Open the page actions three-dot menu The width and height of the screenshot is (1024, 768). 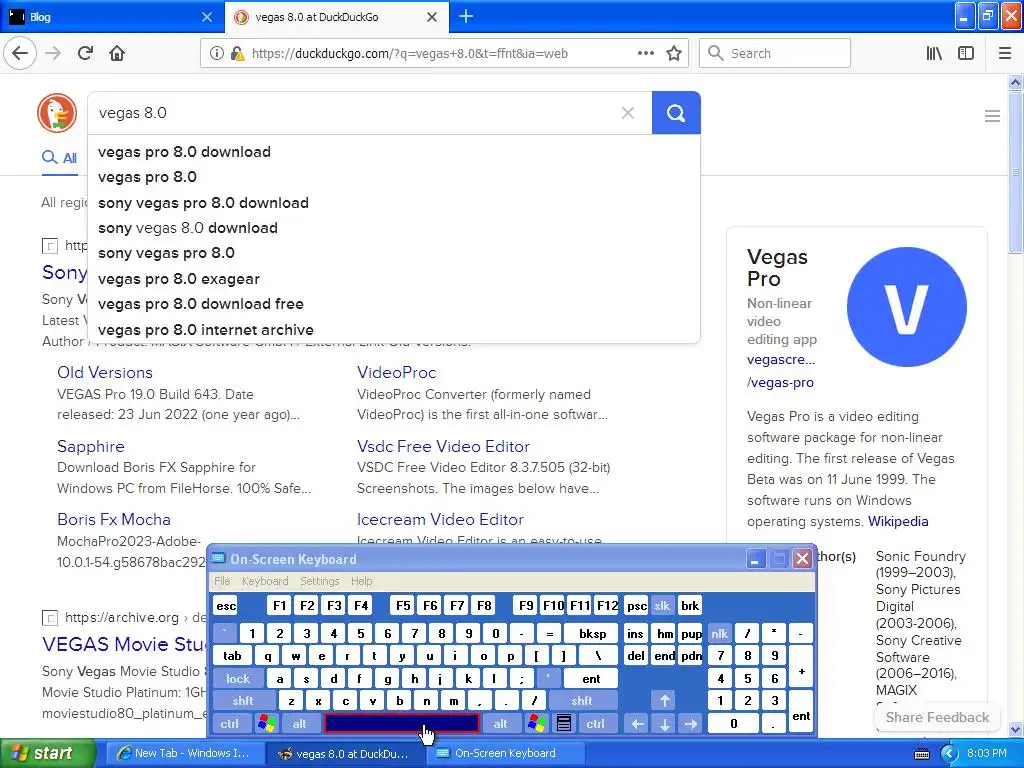[645, 53]
